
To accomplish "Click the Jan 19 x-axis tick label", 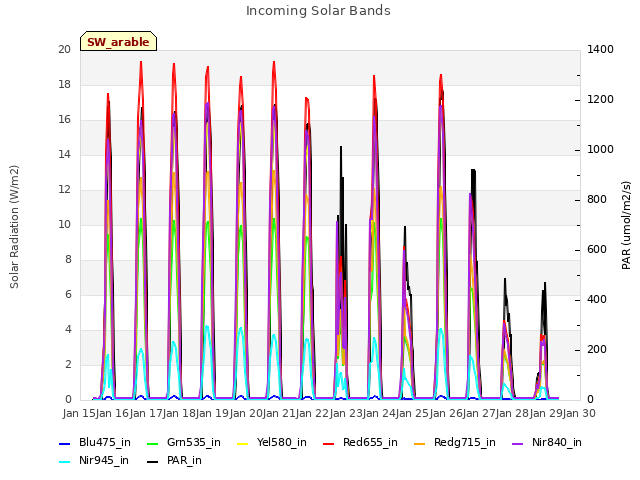I will pyautogui.click(x=212, y=413).
